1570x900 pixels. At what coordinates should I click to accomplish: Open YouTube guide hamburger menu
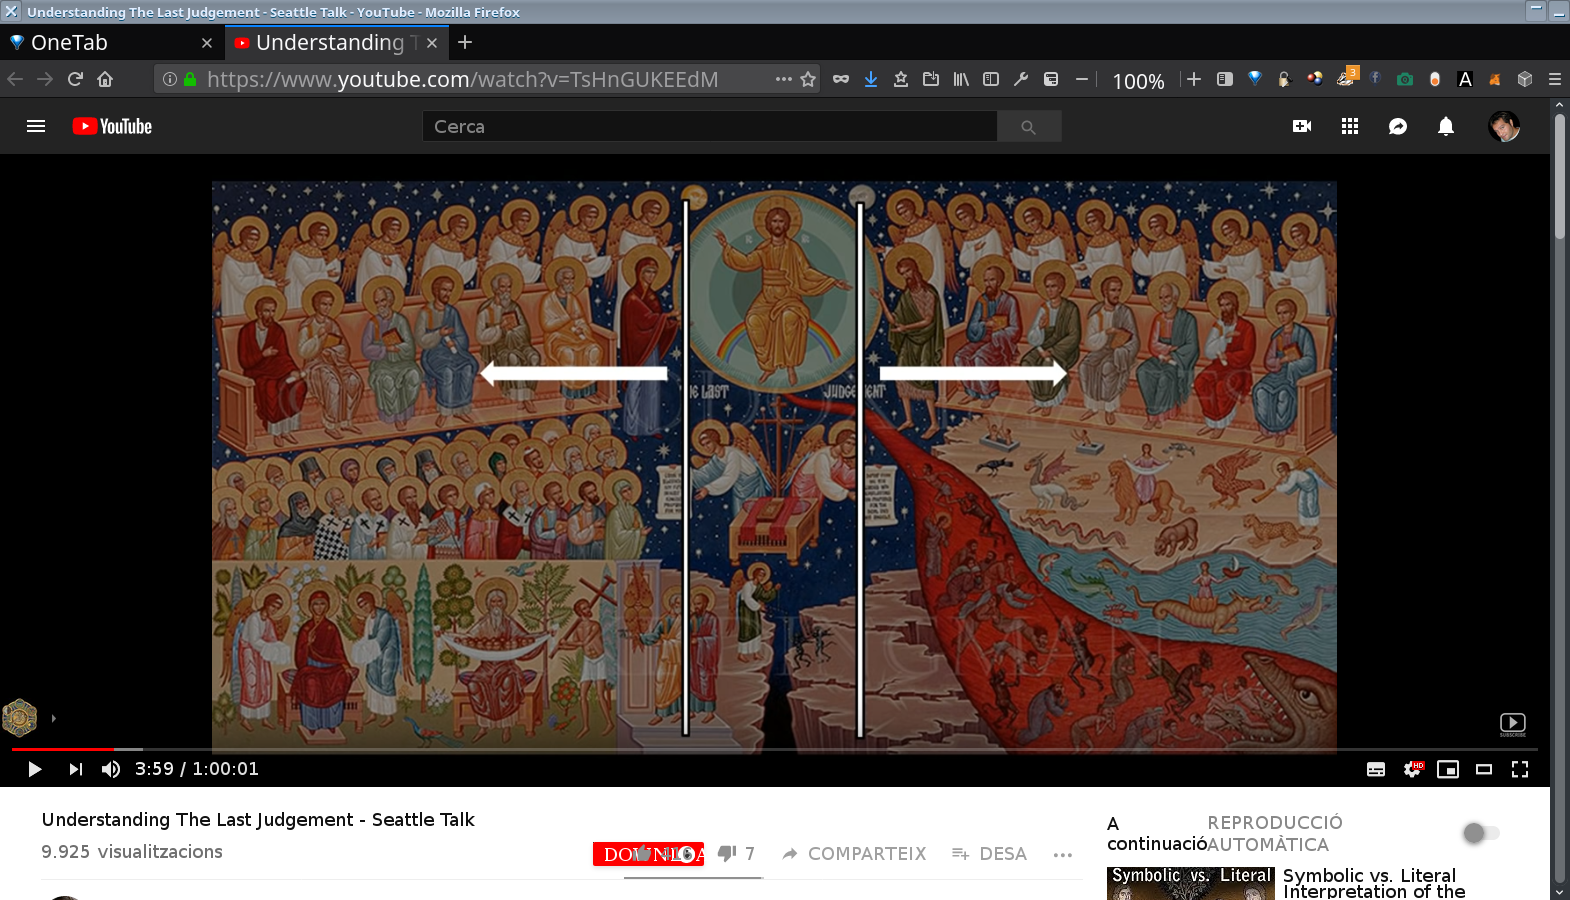(x=36, y=126)
